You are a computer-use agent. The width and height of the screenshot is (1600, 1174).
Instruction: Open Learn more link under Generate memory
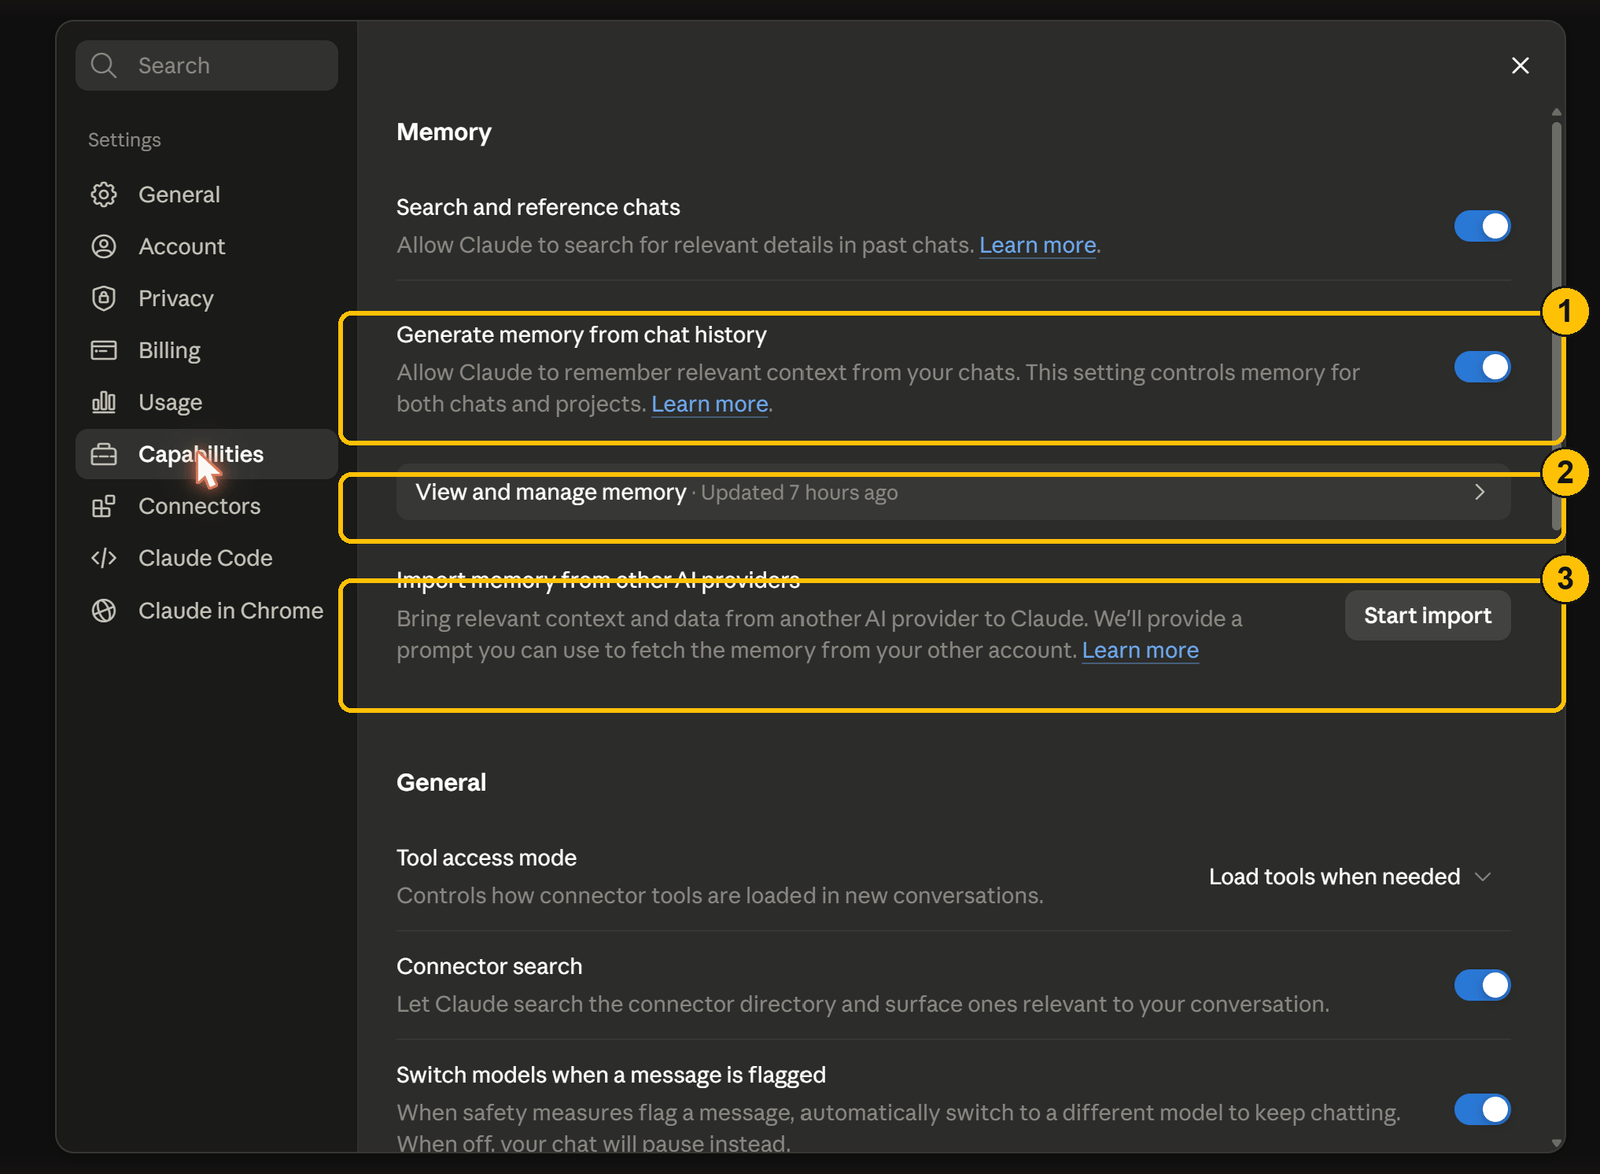pos(710,404)
